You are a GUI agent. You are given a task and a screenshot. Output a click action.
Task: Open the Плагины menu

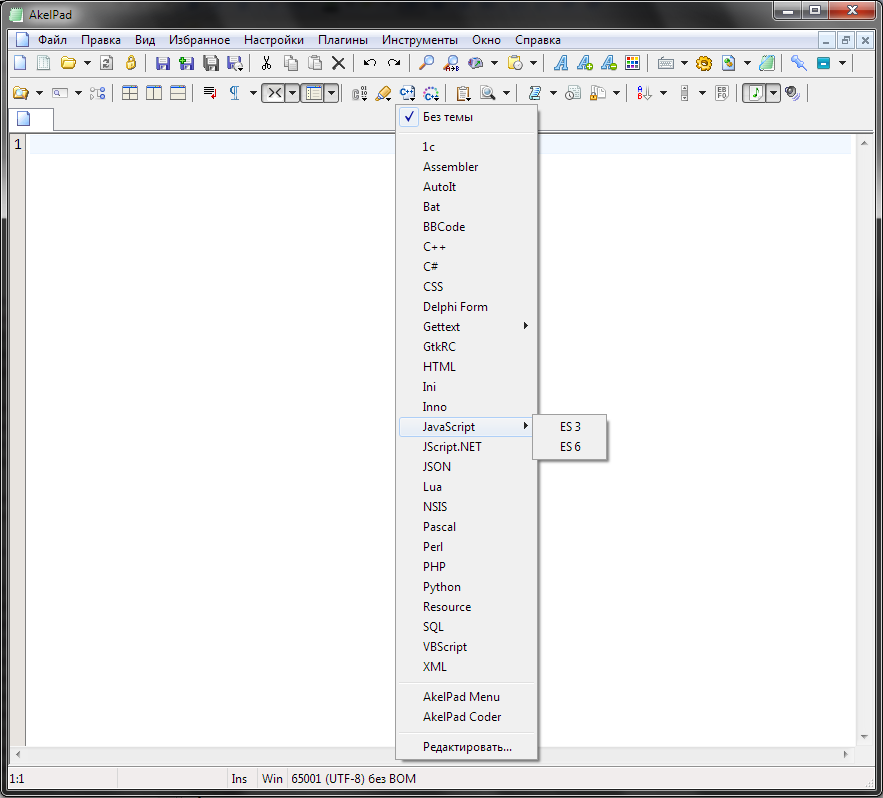coord(343,40)
